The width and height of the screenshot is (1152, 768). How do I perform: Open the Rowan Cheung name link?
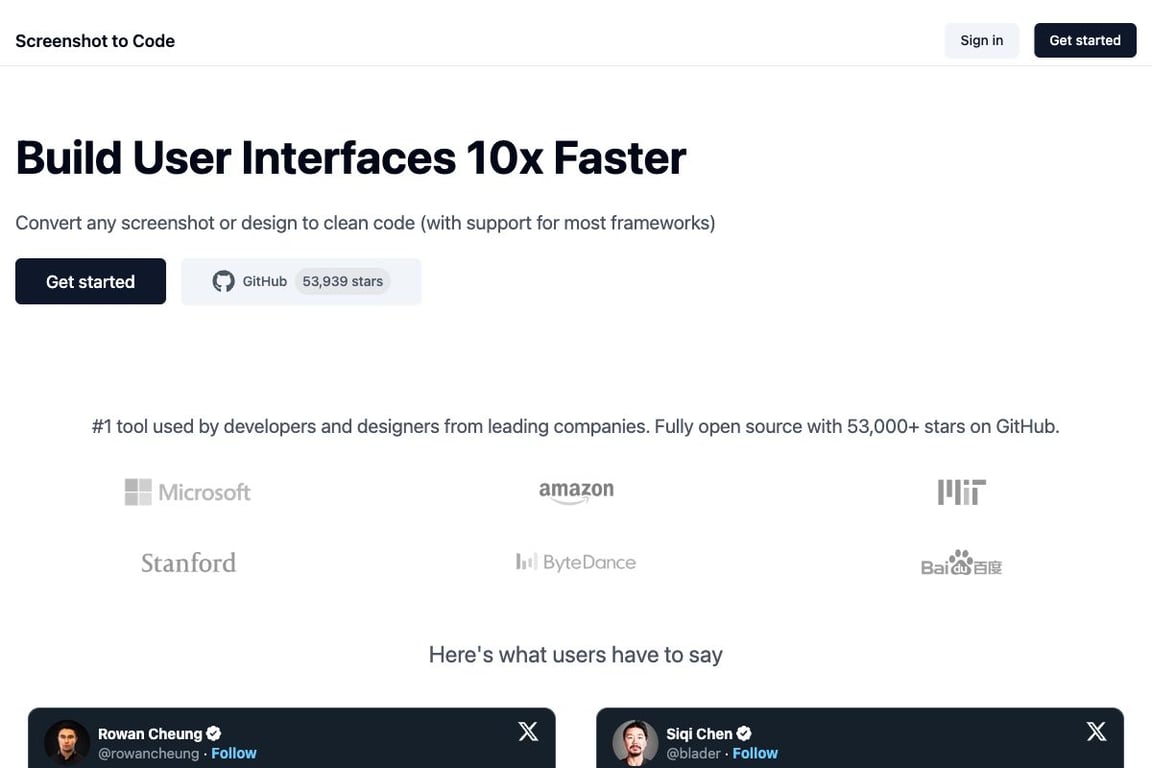(x=150, y=733)
